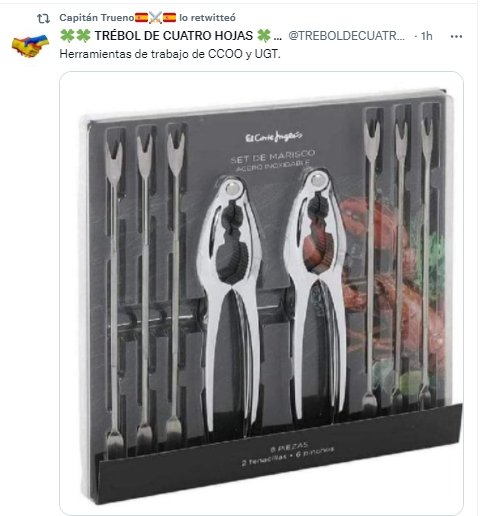Click the crossed swords emoji beside Capitán Trueno
The image size is (484, 516).
pos(155,18)
